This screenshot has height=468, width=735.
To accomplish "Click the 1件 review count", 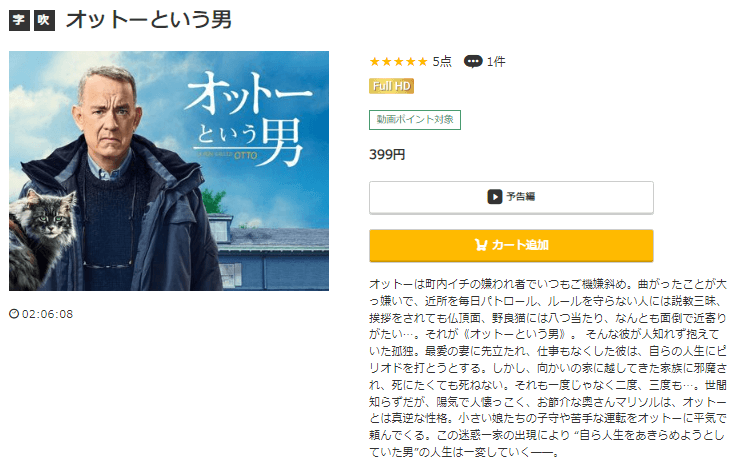I will 496,61.
